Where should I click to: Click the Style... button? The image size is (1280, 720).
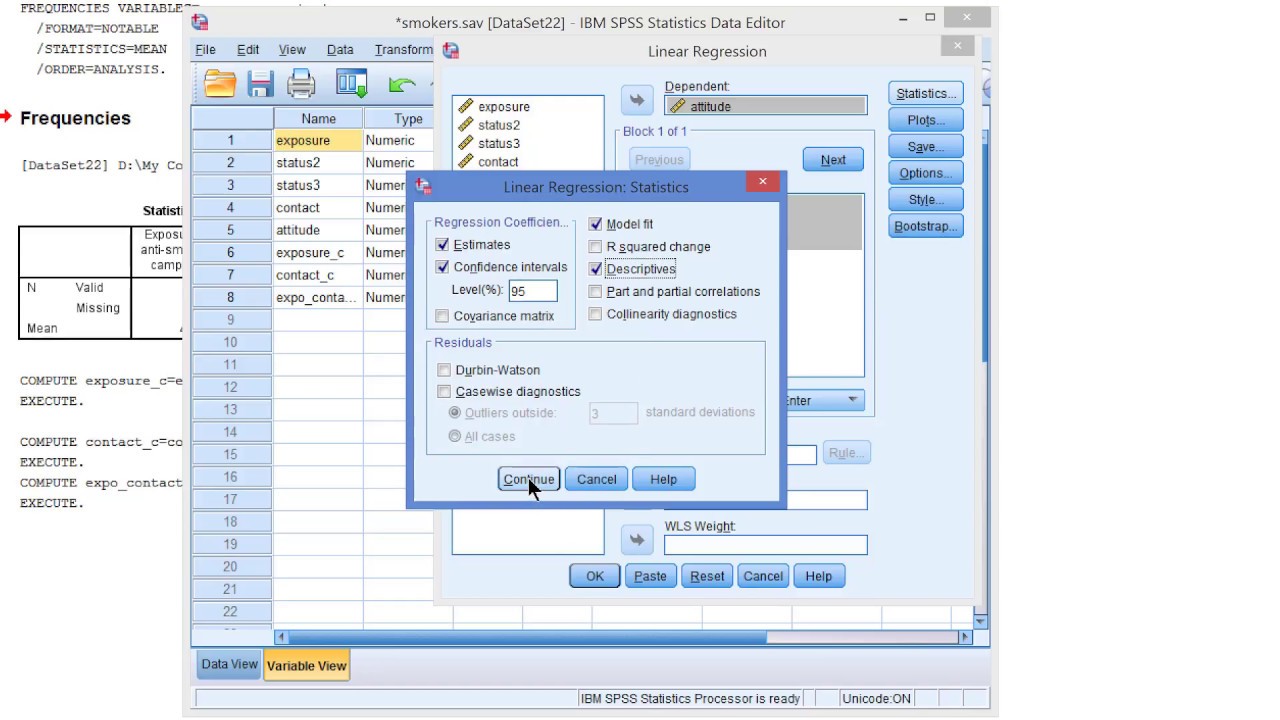pos(926,199)
